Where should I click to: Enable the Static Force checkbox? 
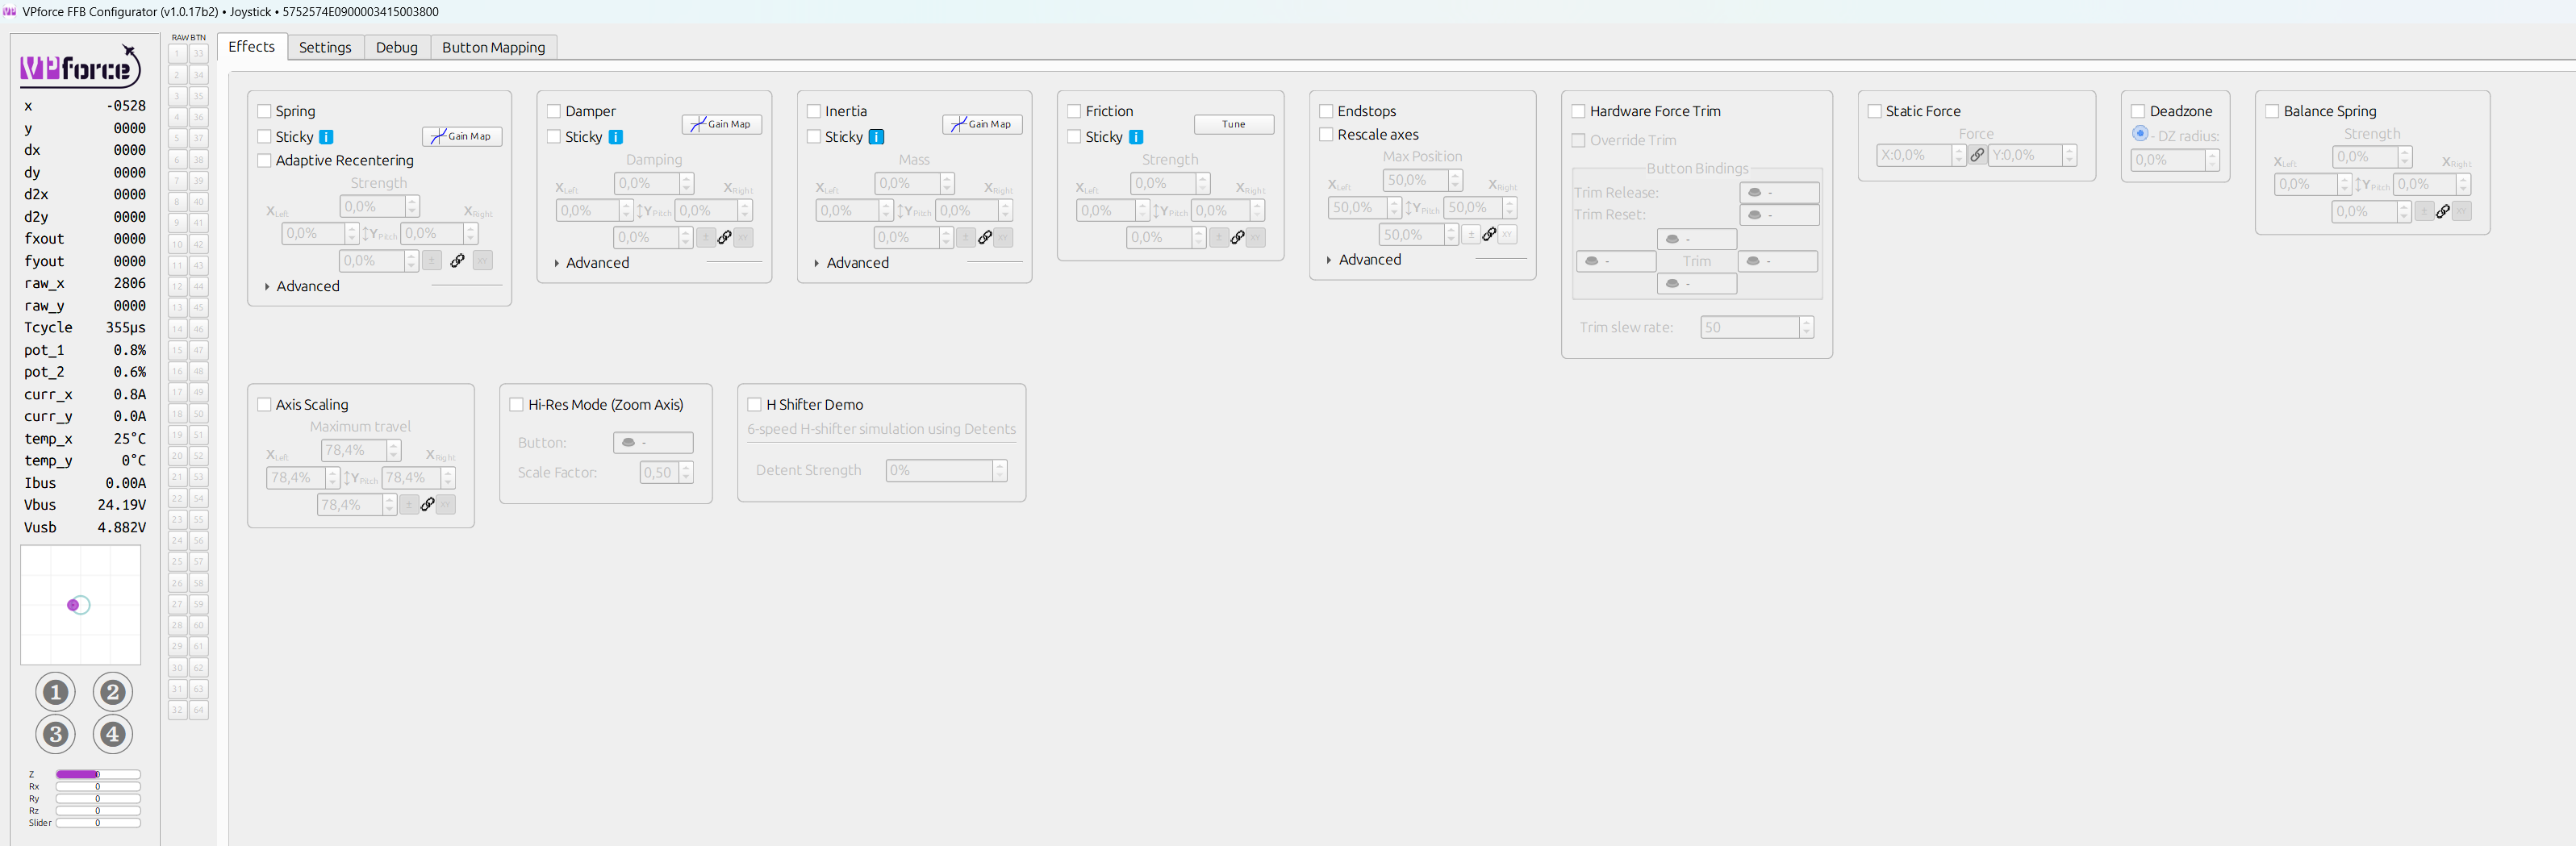[x=1875, y=112]
